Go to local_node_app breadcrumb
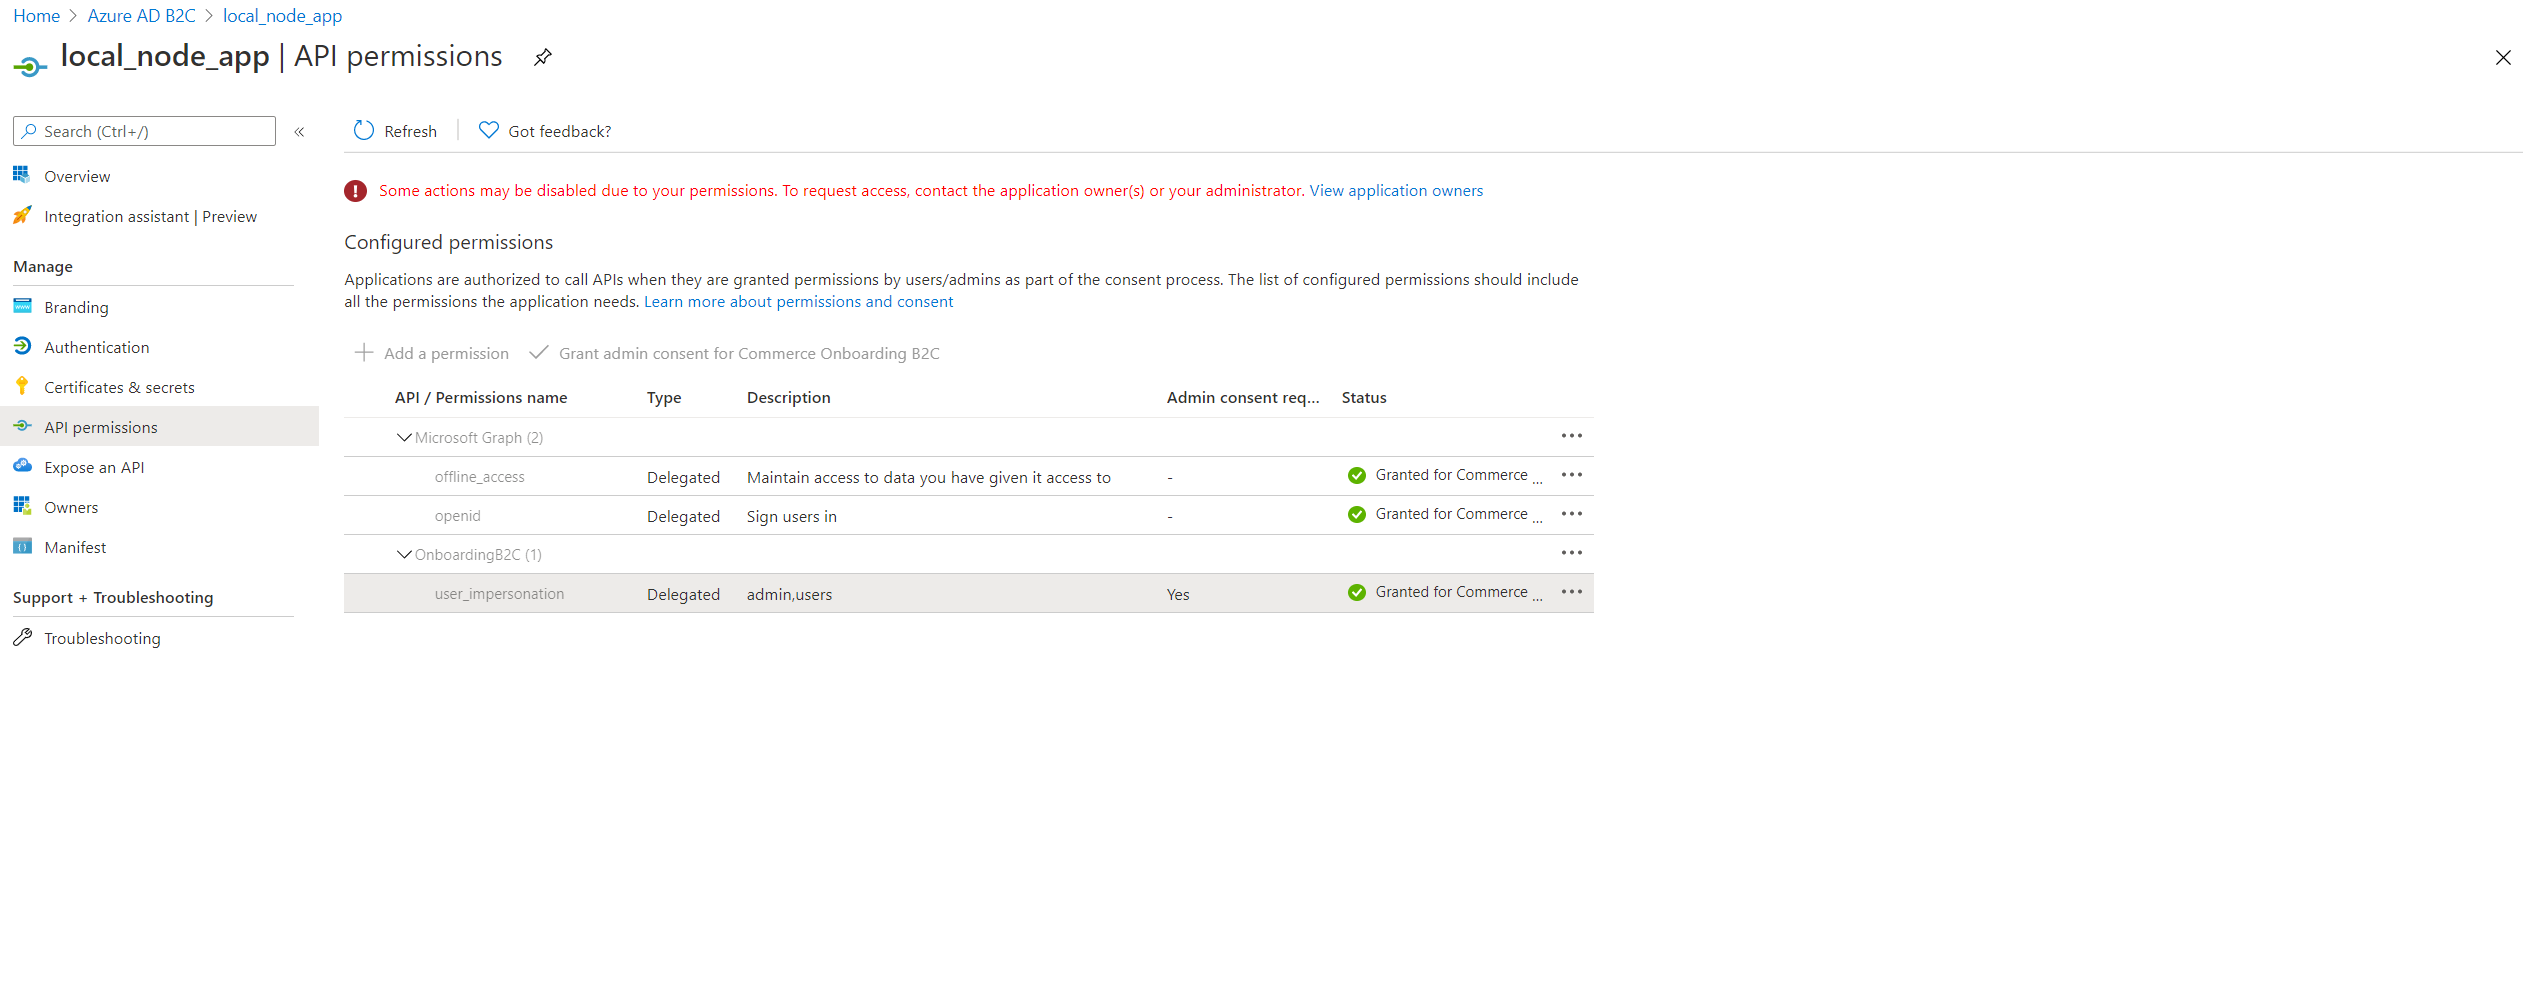The height and width of the screenshot is (998, 2538). pos(282,16)
